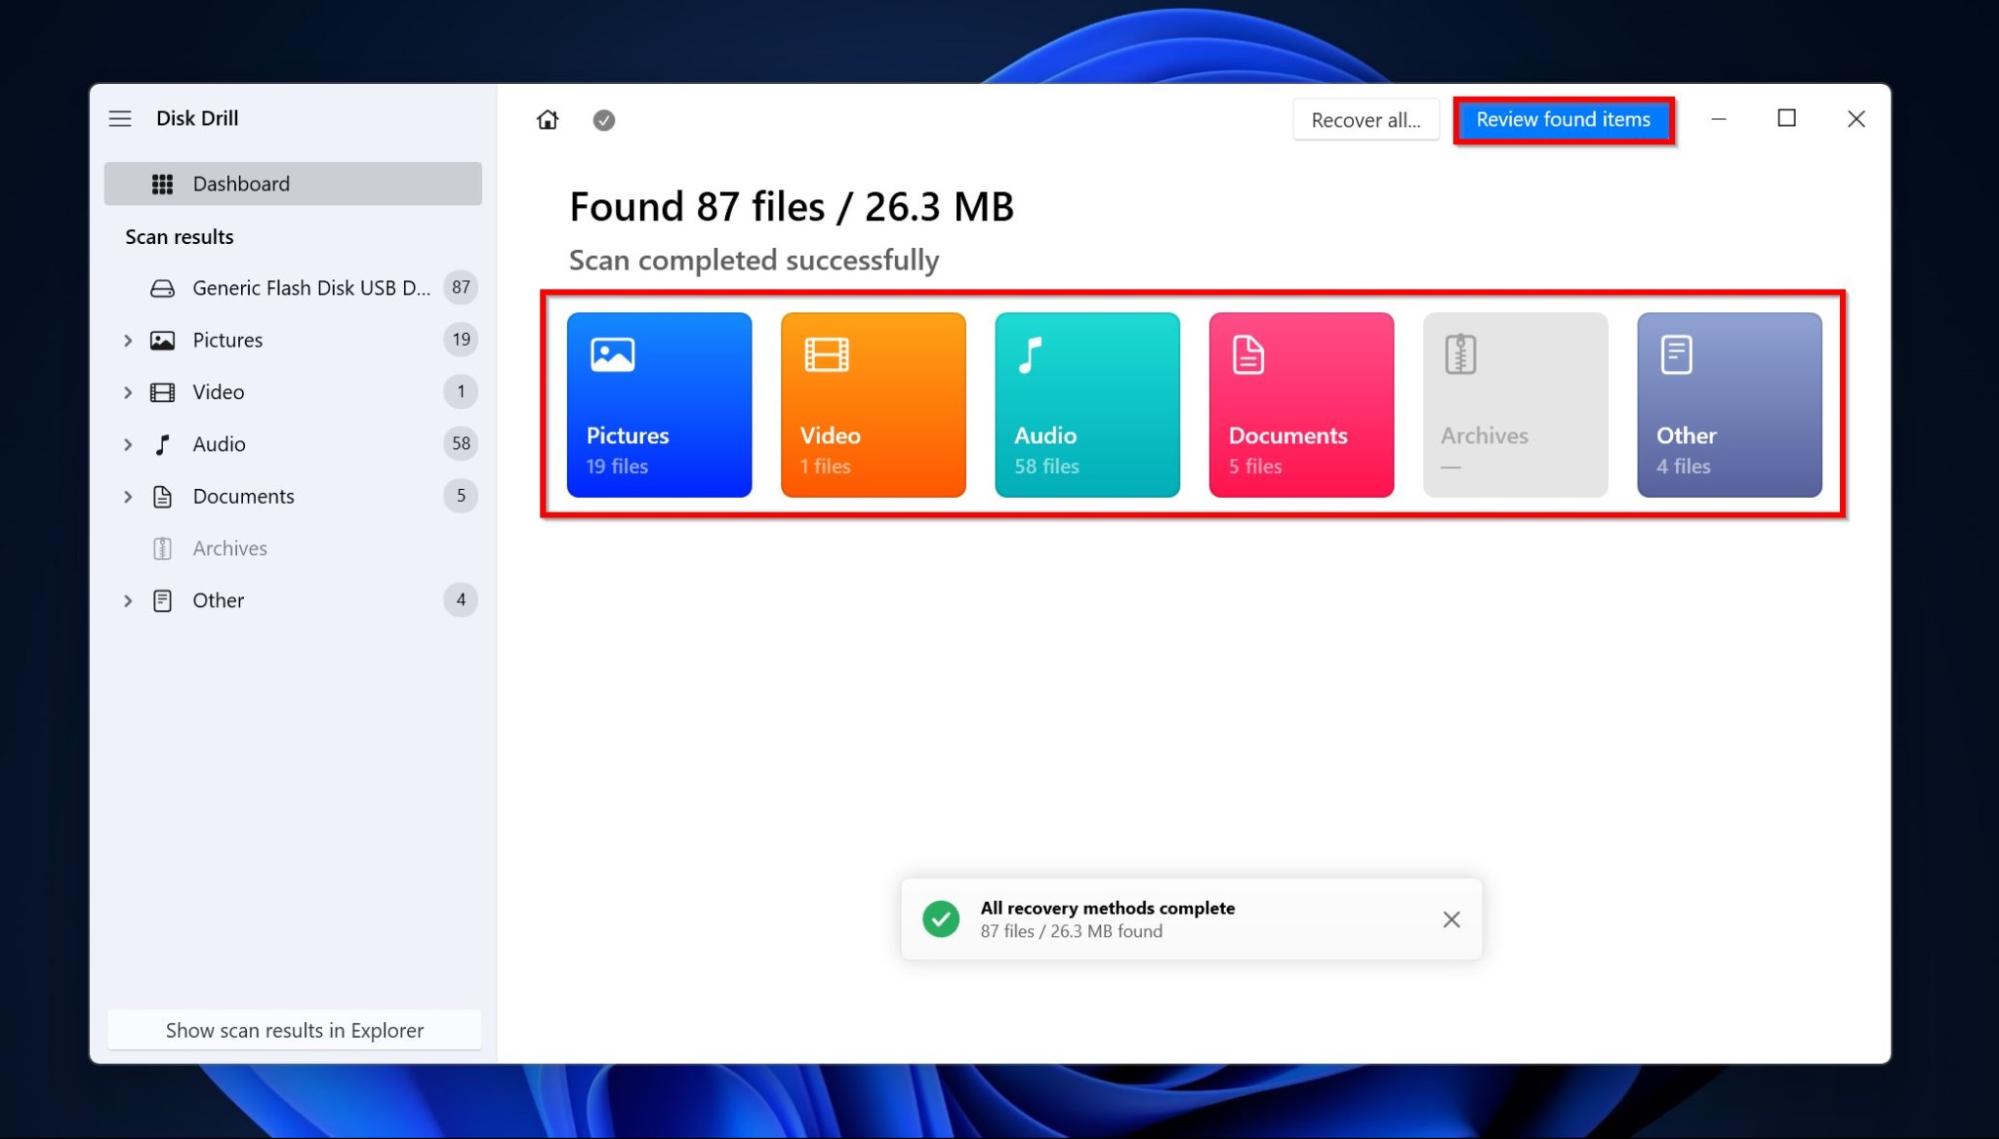Click Show scan results in Explorer
Screen dimensions: 1999x1139
click(x=292, y=1028)
